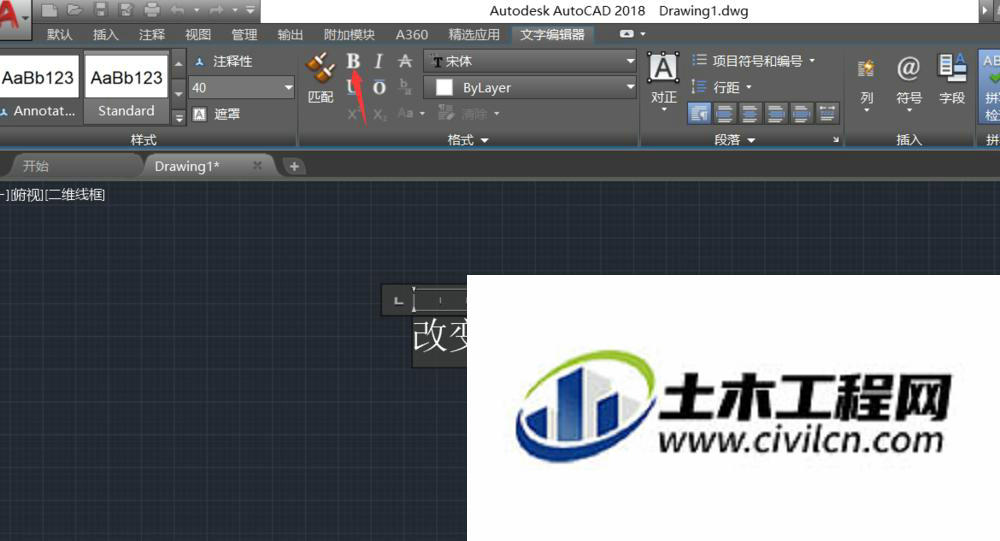The image size is (1000, 541).
Task: Toggle Underline formatting
Action: click(x=351, y=87)
